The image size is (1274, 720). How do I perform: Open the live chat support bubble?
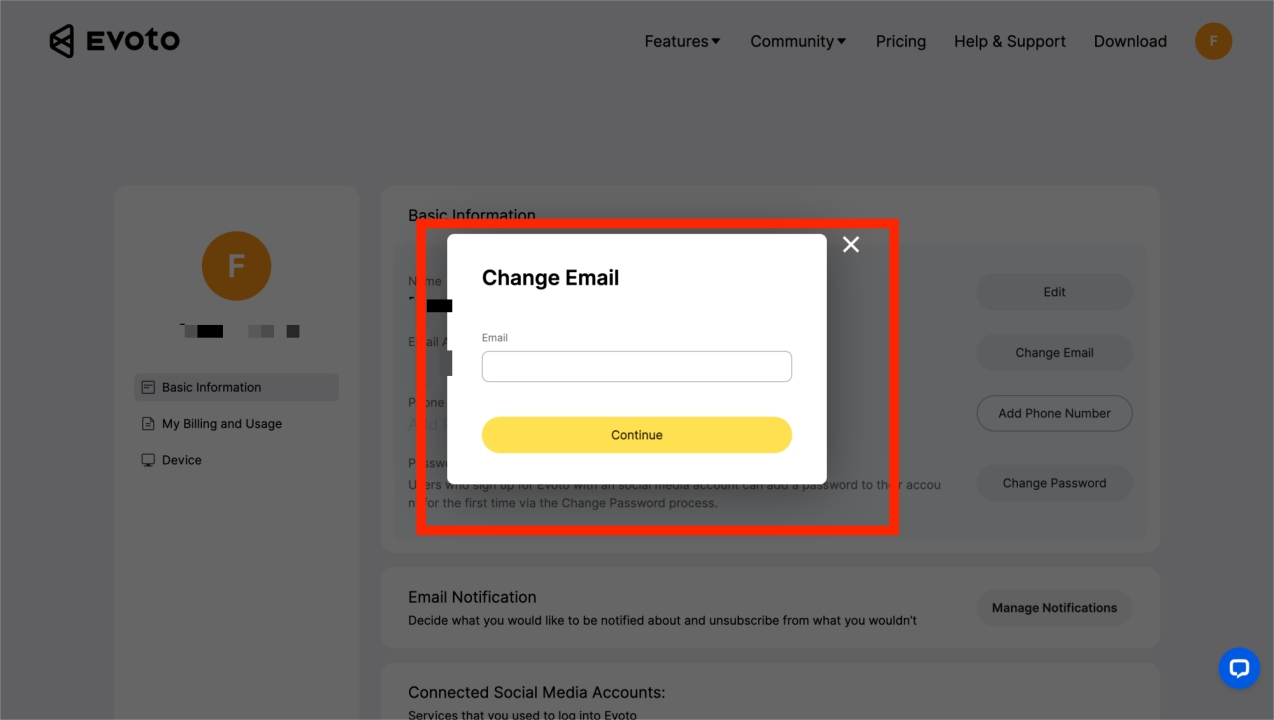[x=1238, y=668]
